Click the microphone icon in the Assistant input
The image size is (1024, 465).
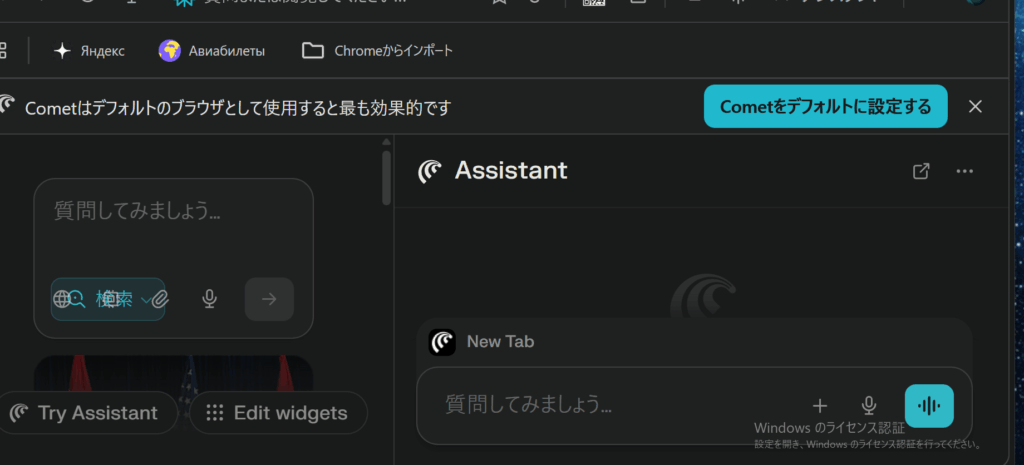(869, 405)
